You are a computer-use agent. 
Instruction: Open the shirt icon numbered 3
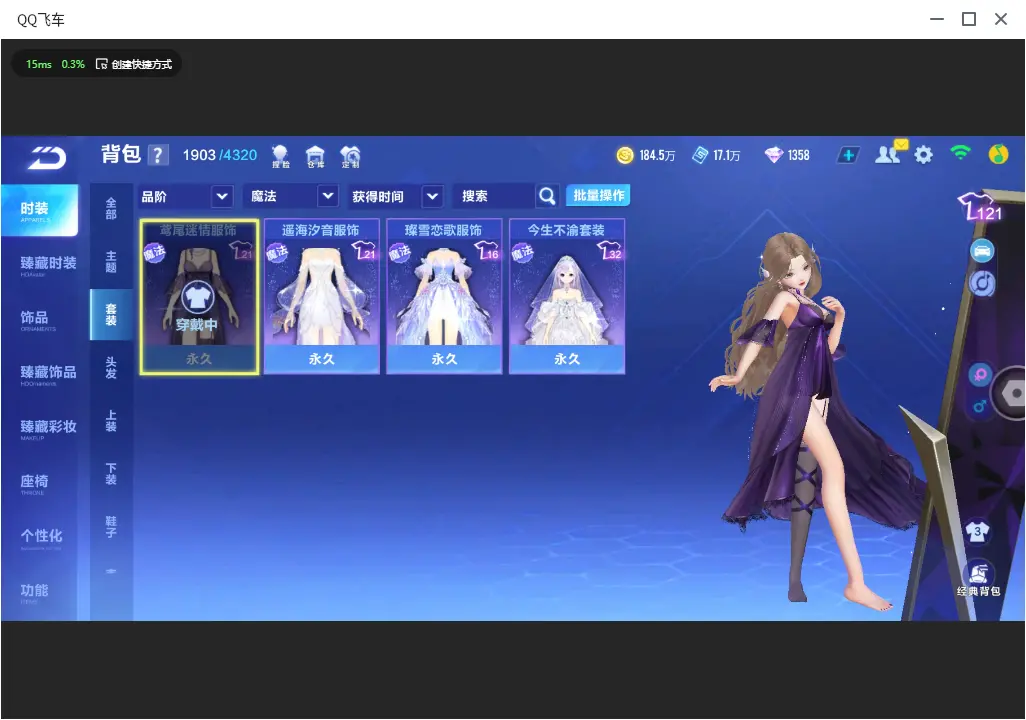tap(978, 531)
